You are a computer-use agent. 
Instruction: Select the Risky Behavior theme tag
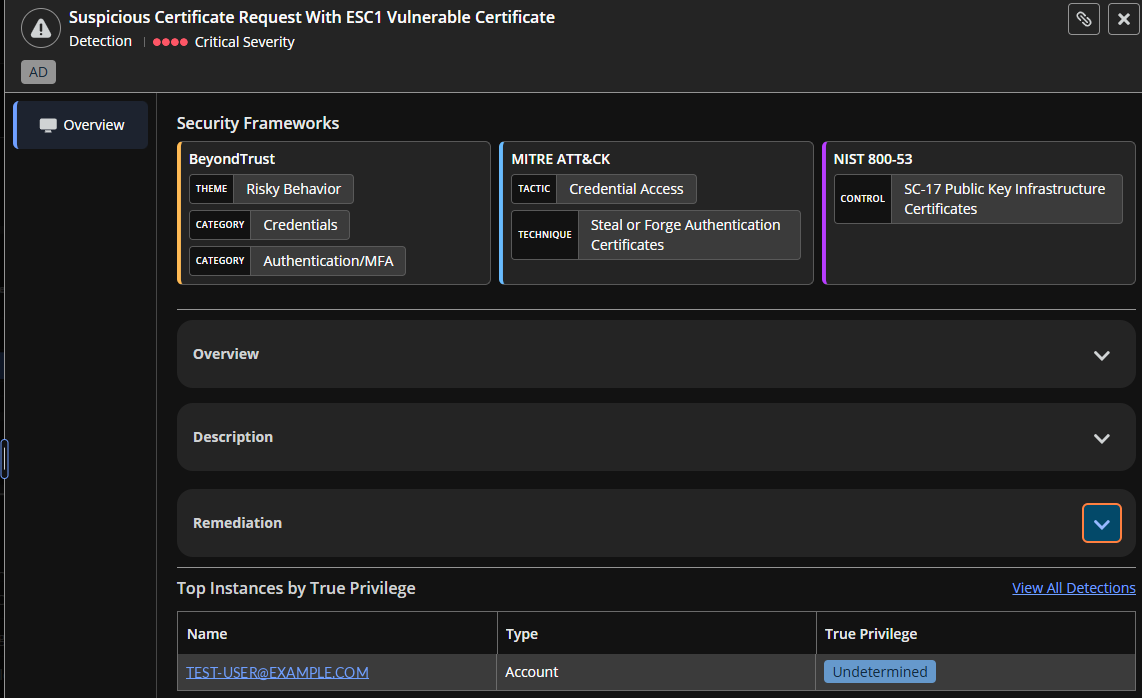point(272,189)
